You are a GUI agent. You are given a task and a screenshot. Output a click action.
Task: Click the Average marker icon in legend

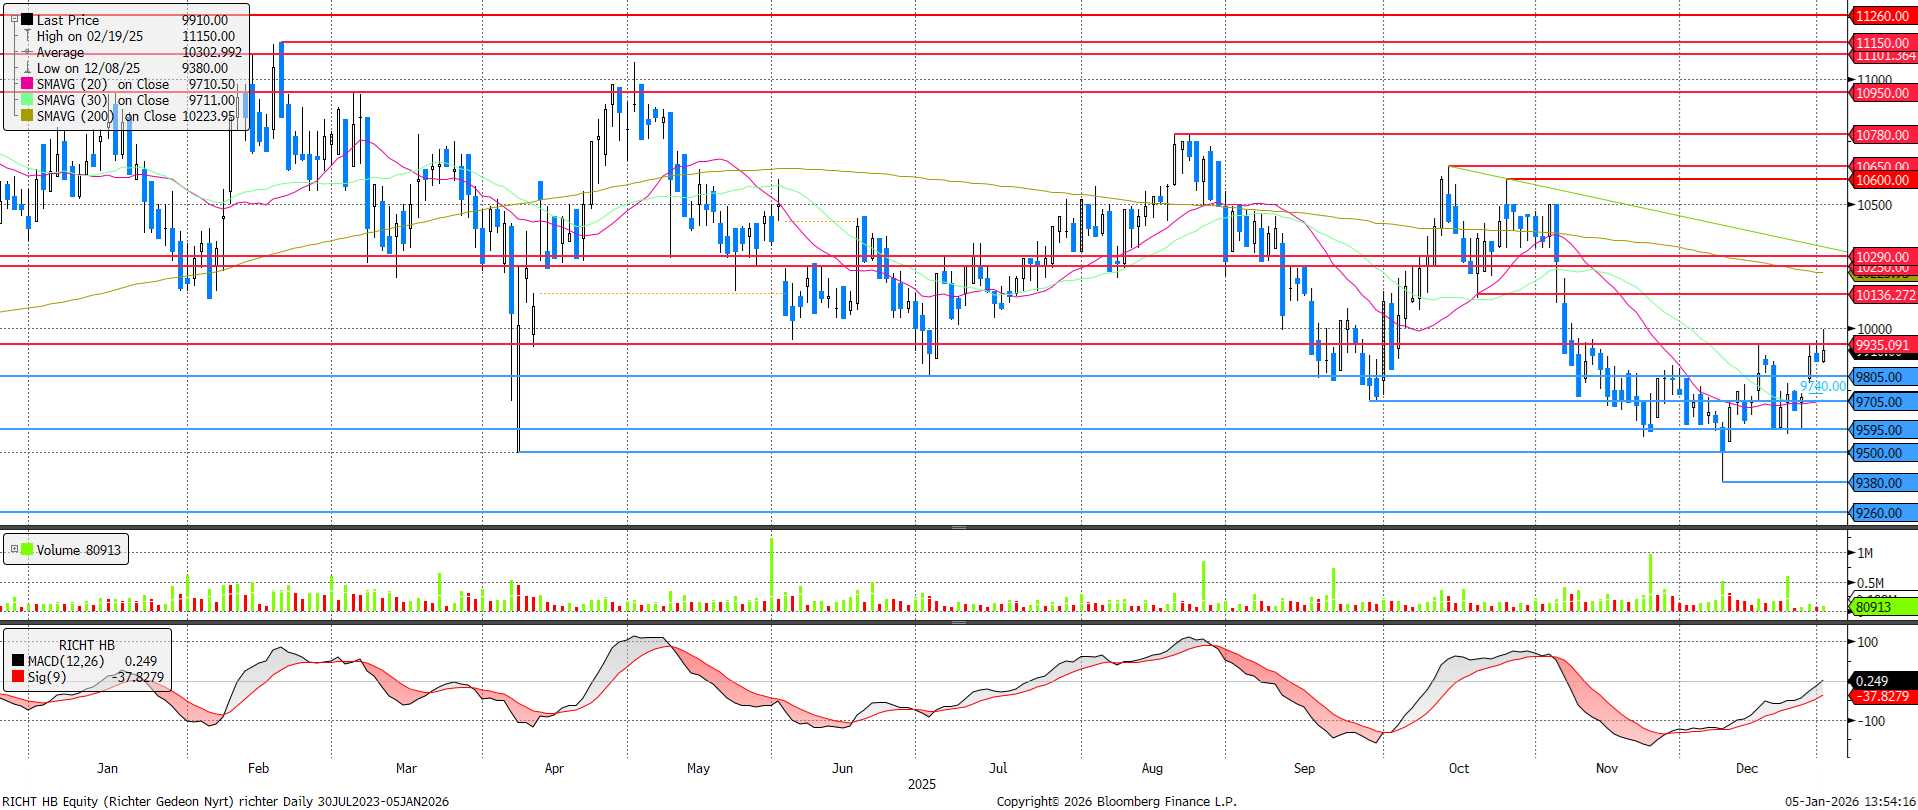[x=27, y=52]
